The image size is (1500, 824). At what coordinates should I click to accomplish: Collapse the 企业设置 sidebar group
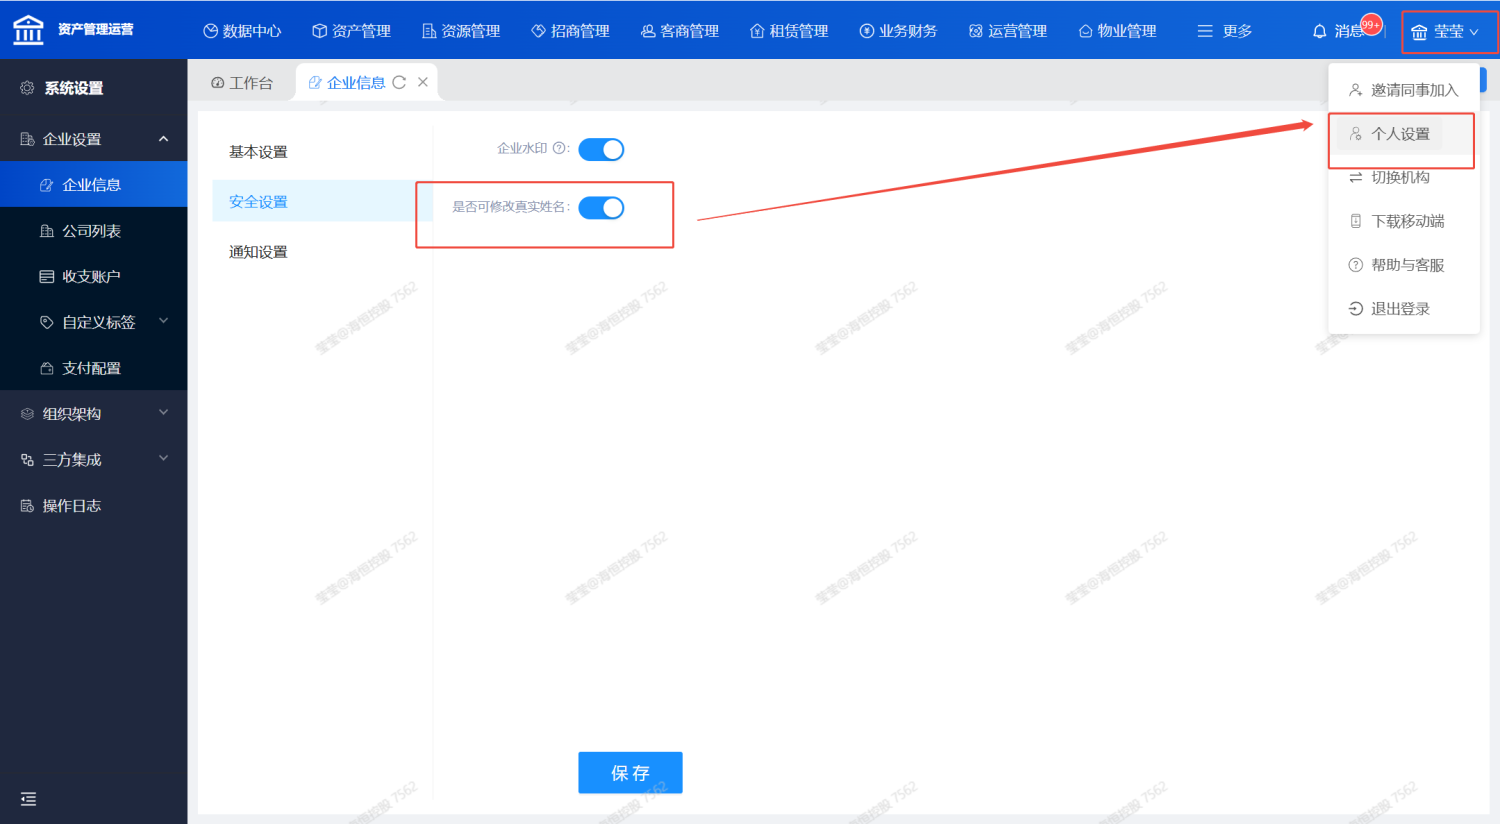[x=163, y=139]
